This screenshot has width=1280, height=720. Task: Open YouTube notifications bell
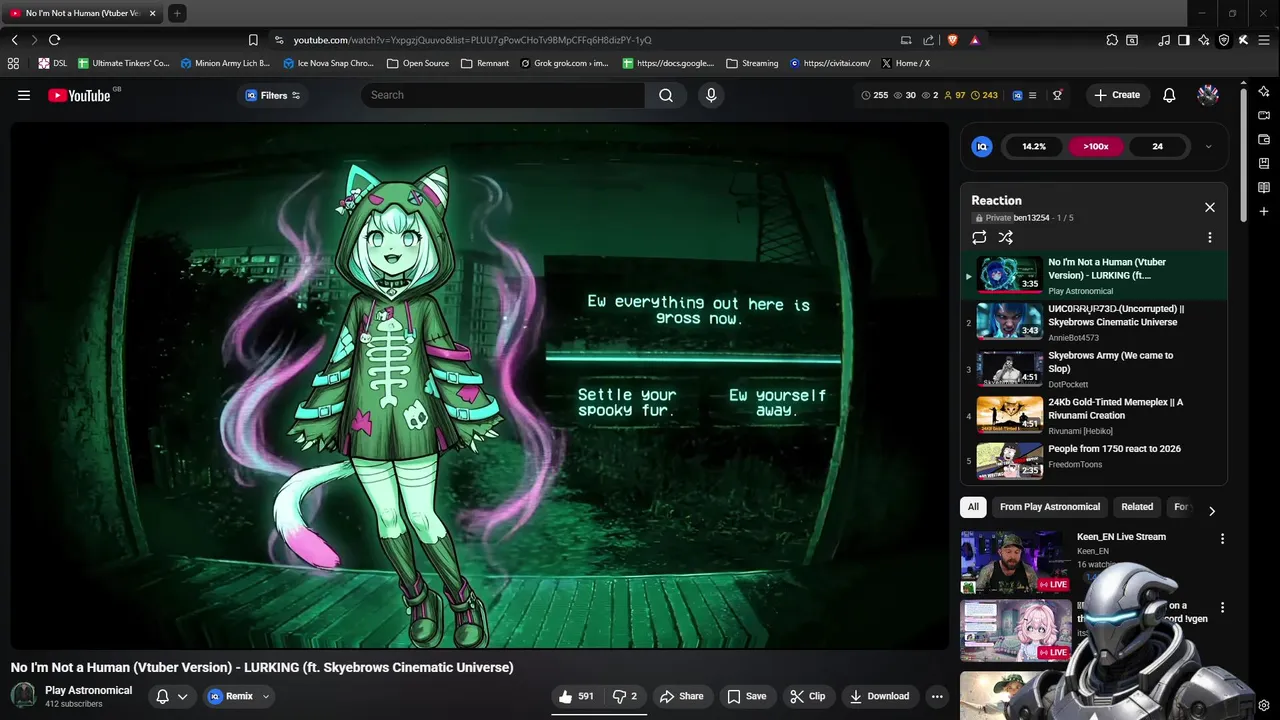pos(1169,95)
